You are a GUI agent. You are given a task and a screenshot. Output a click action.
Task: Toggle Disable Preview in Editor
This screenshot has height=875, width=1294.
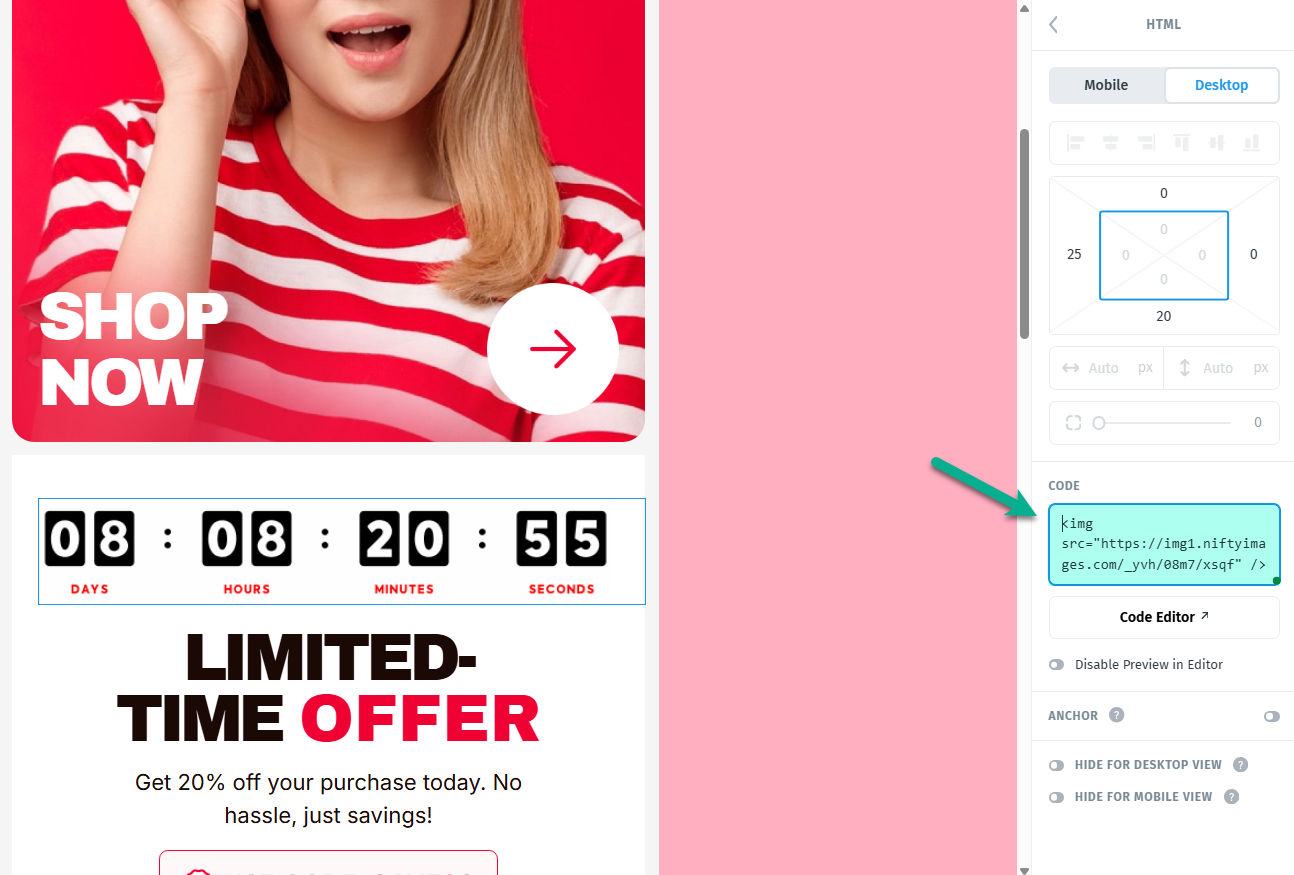pyautogui.click(x=1056, y=665)
